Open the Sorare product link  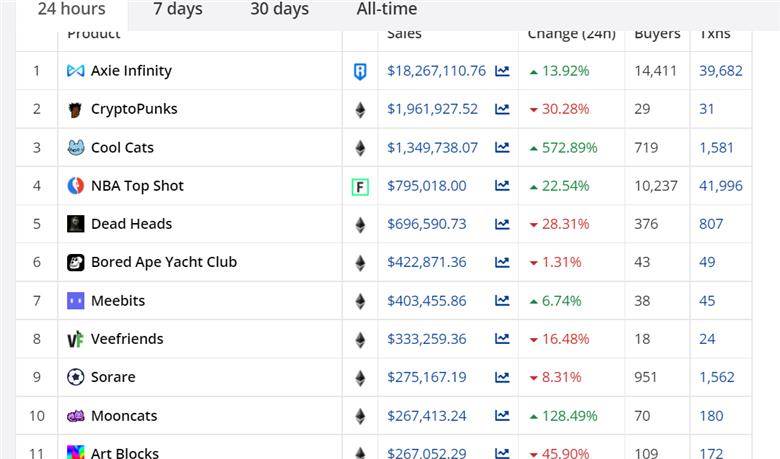pos(113,377)
